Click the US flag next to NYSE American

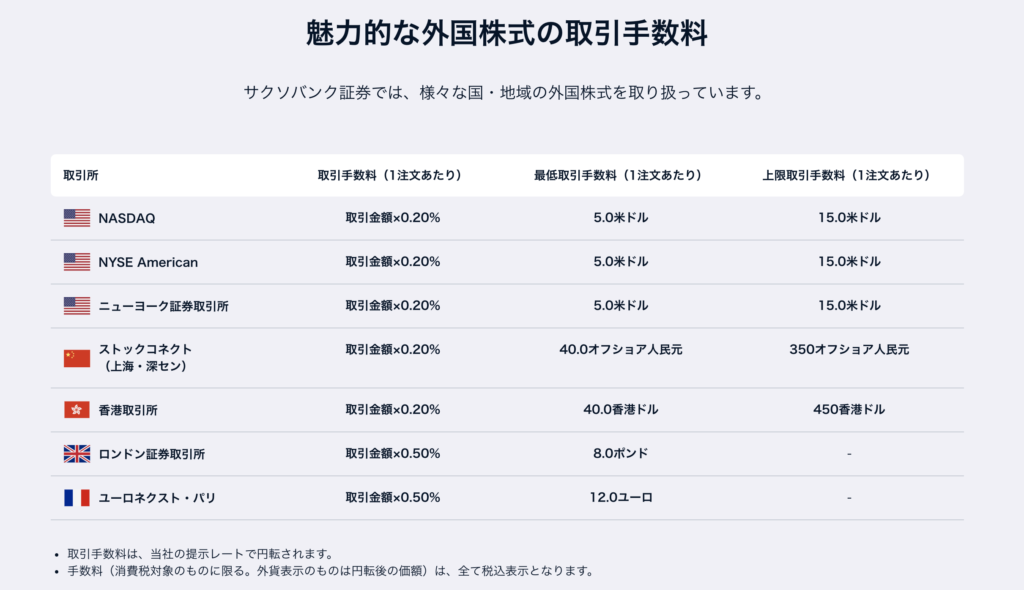click(77, 262)
